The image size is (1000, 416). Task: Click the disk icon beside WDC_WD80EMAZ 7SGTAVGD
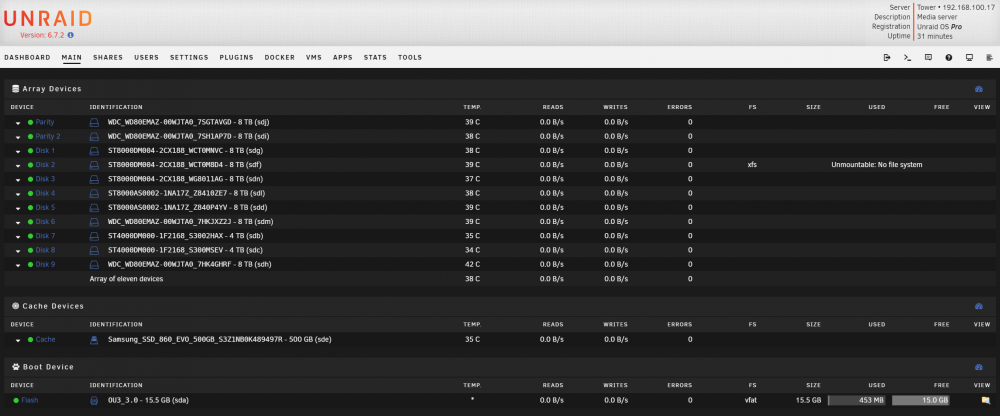(94, 122)
